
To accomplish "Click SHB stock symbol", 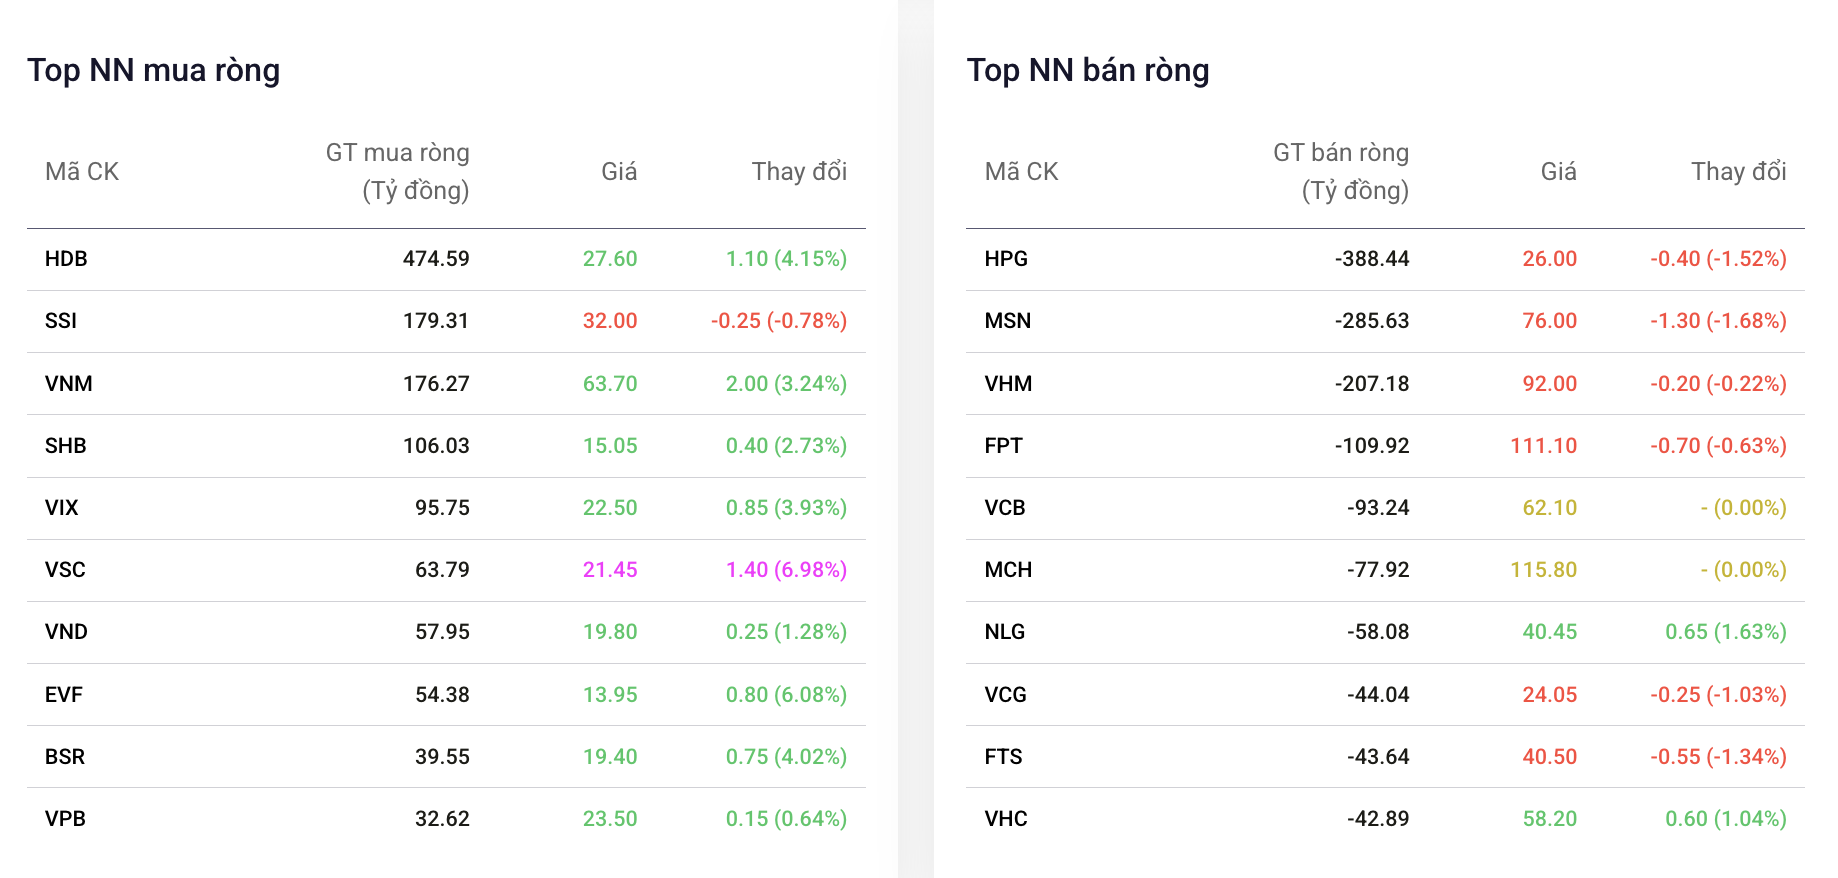I will tap(66, 446).
